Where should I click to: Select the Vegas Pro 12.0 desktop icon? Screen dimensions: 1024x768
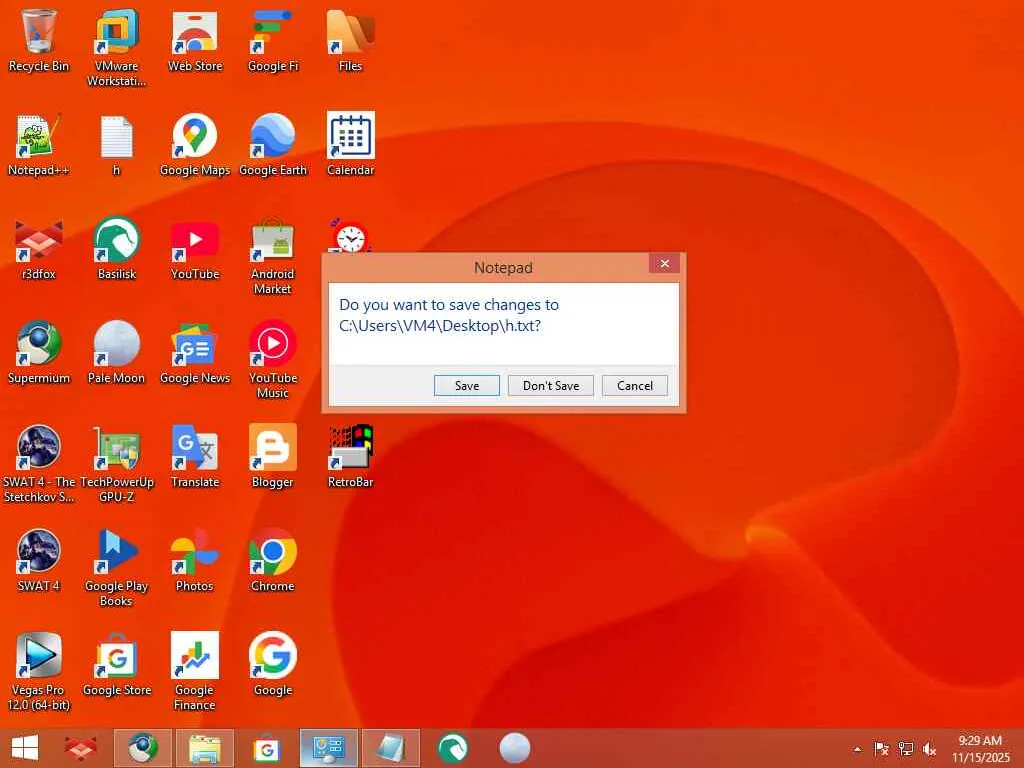tap(39, 671)
